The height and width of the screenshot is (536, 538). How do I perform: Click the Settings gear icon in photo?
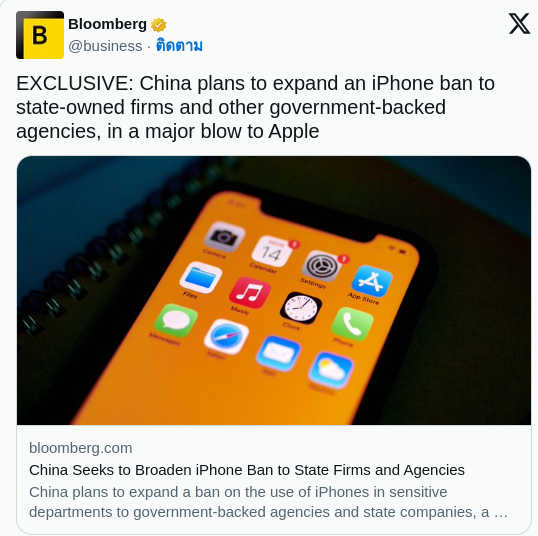click(x=321, y=266)
